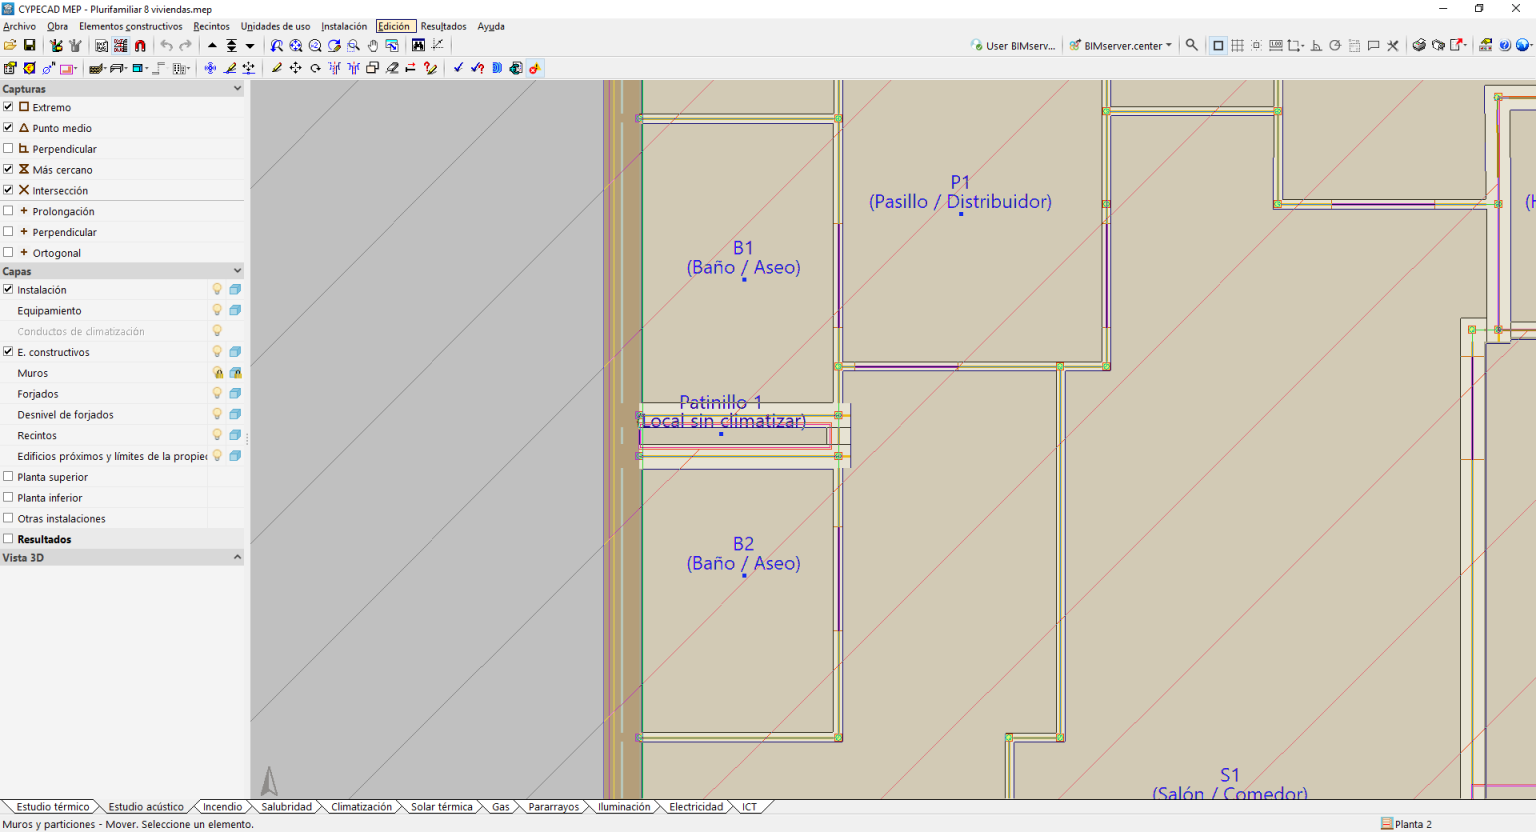This screenshot has height=832, width=1536.
Task: Open the zoom window tool
Action: pos(354,45)
